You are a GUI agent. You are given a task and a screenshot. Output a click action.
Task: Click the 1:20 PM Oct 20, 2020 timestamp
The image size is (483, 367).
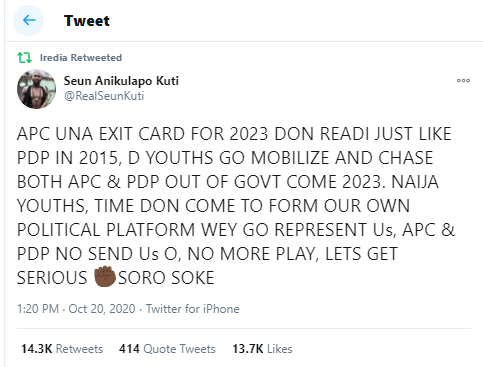(76, 309)
